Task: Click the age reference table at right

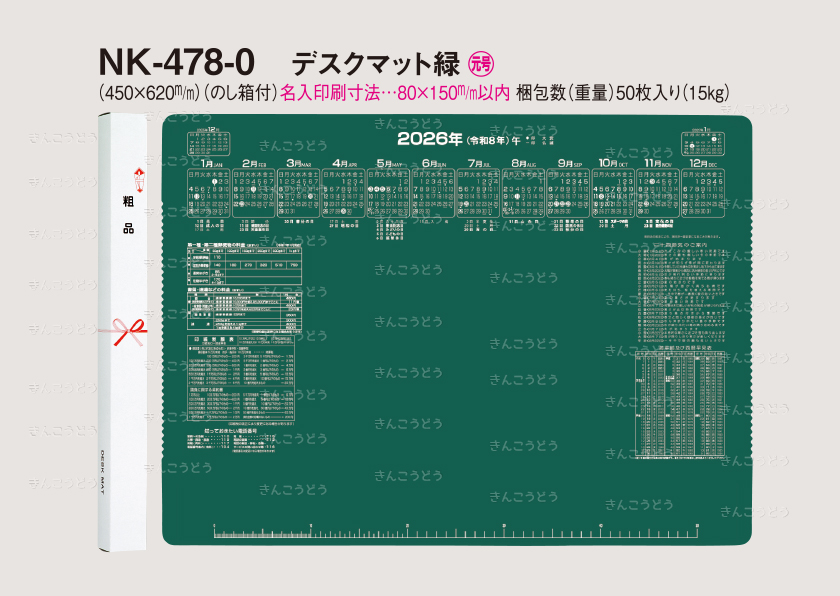Action: [x=680, y=405]
